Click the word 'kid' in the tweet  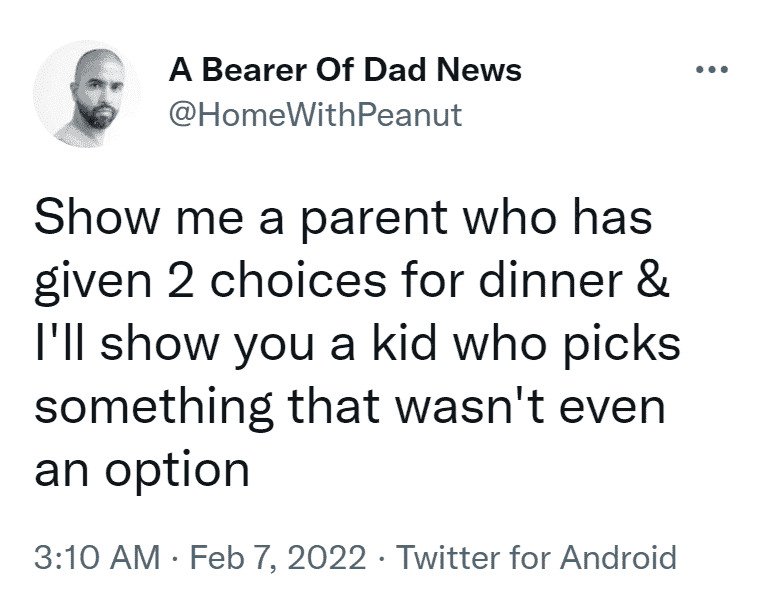(405, 344)
